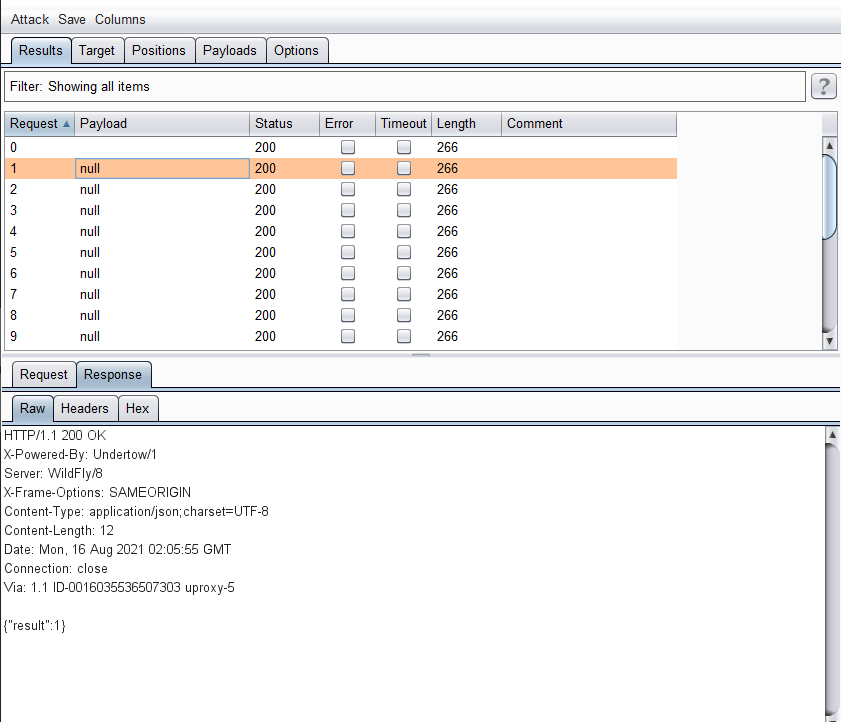This screenshot has height=722, width=841.
Task: Sort by the Length column header
Action: [x=466, y=124]
